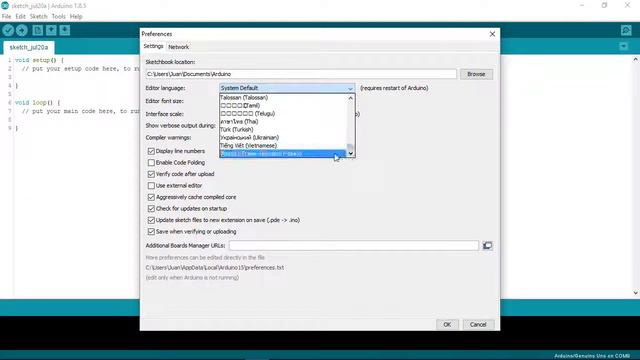Select Talossan in the language list

coord(283,98)
